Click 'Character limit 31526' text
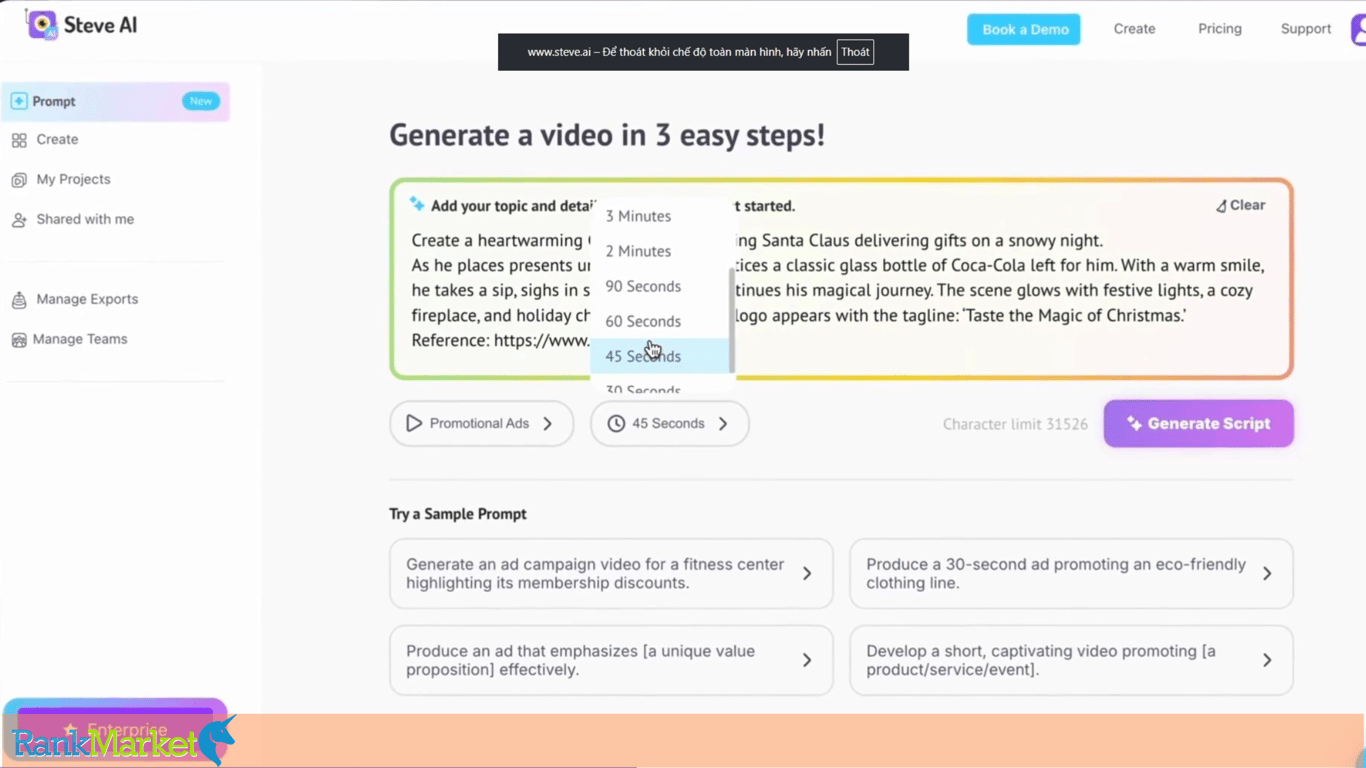Viewport: 1366px width, 768px height. [1015, 424]
